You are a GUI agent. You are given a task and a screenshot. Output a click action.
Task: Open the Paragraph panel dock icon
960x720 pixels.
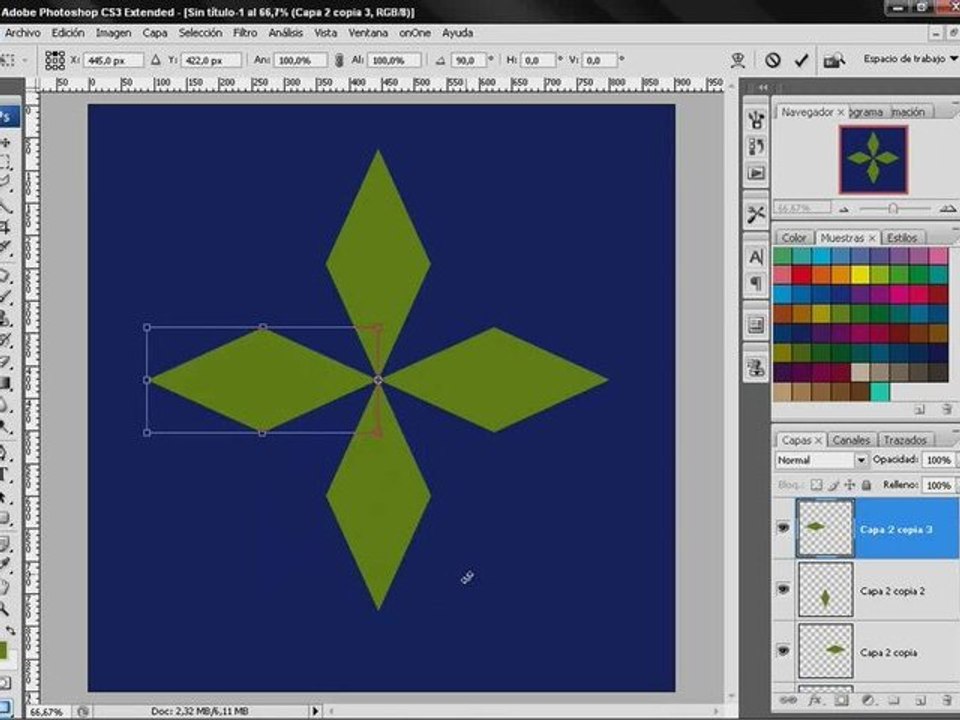coord(756,283)
